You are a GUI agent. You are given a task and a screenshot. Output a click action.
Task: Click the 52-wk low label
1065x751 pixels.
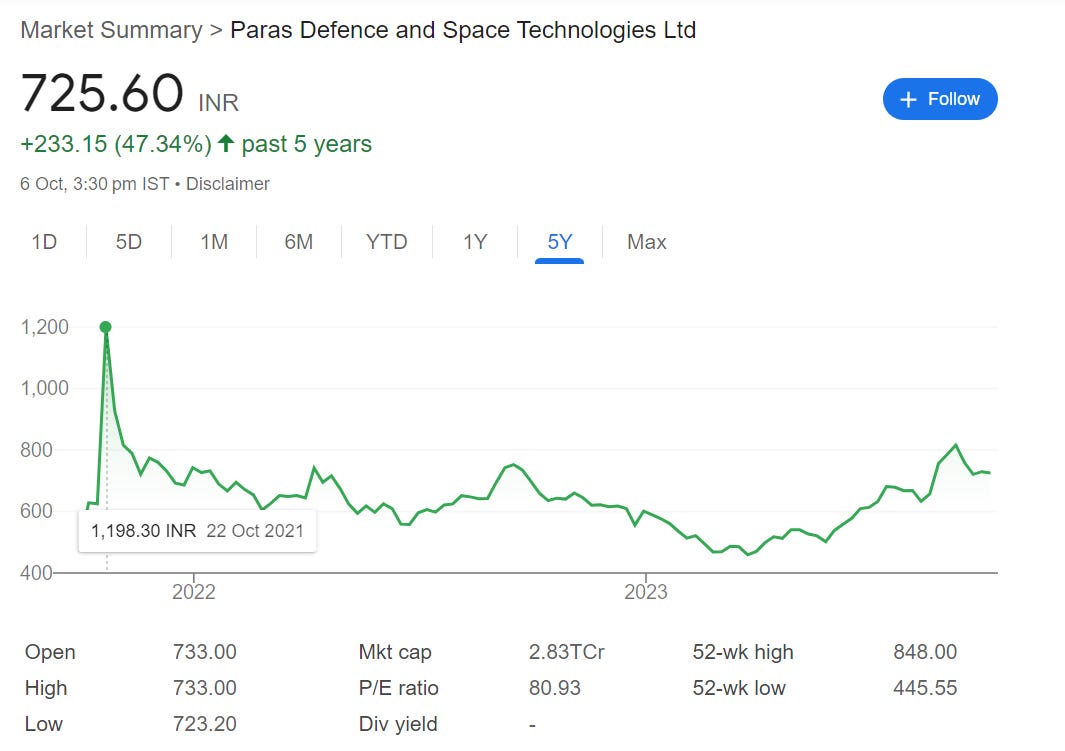739,688
